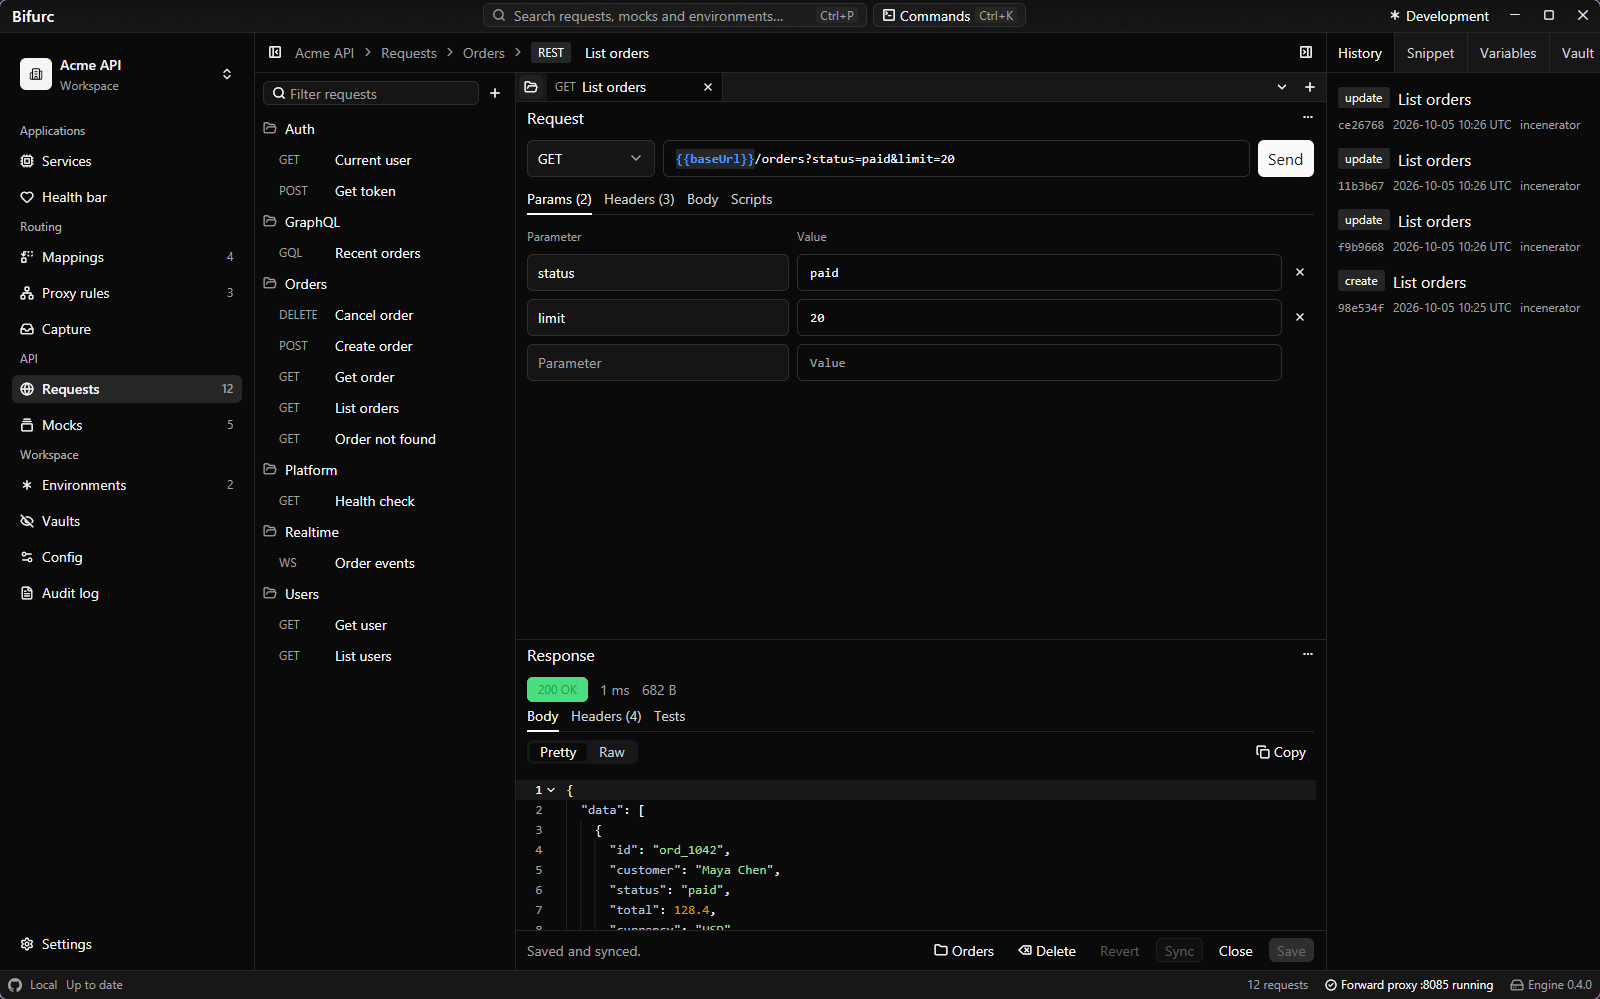The width and height of the screenshot is (1600, 999).
Task: Switch to the Scripts tab
Action: click(751, 199)
